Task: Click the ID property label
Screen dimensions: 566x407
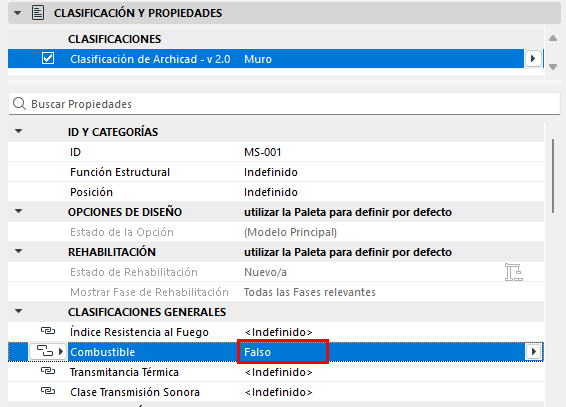Action: (75, 152)
